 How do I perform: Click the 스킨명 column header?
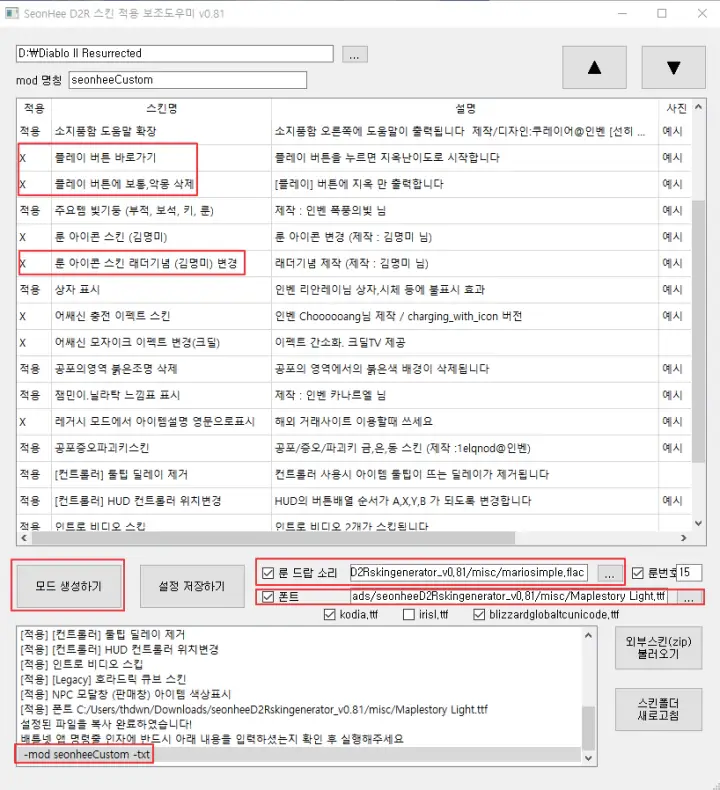coord(161,108)
